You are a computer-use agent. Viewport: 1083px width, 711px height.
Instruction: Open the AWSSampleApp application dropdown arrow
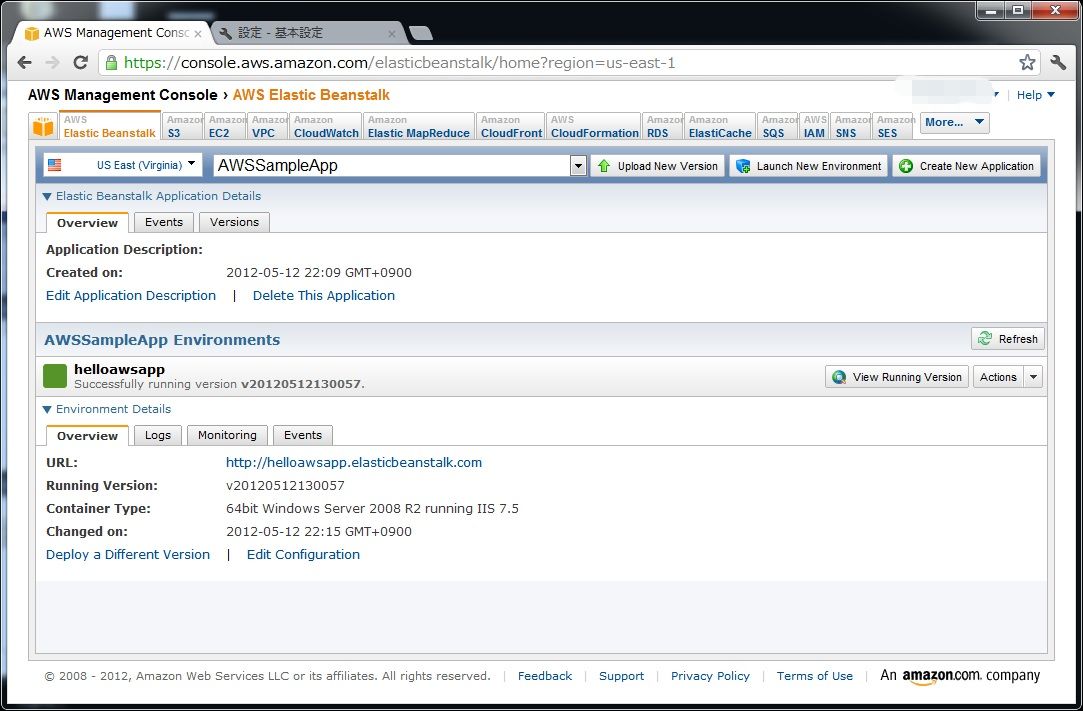point(579,166)
